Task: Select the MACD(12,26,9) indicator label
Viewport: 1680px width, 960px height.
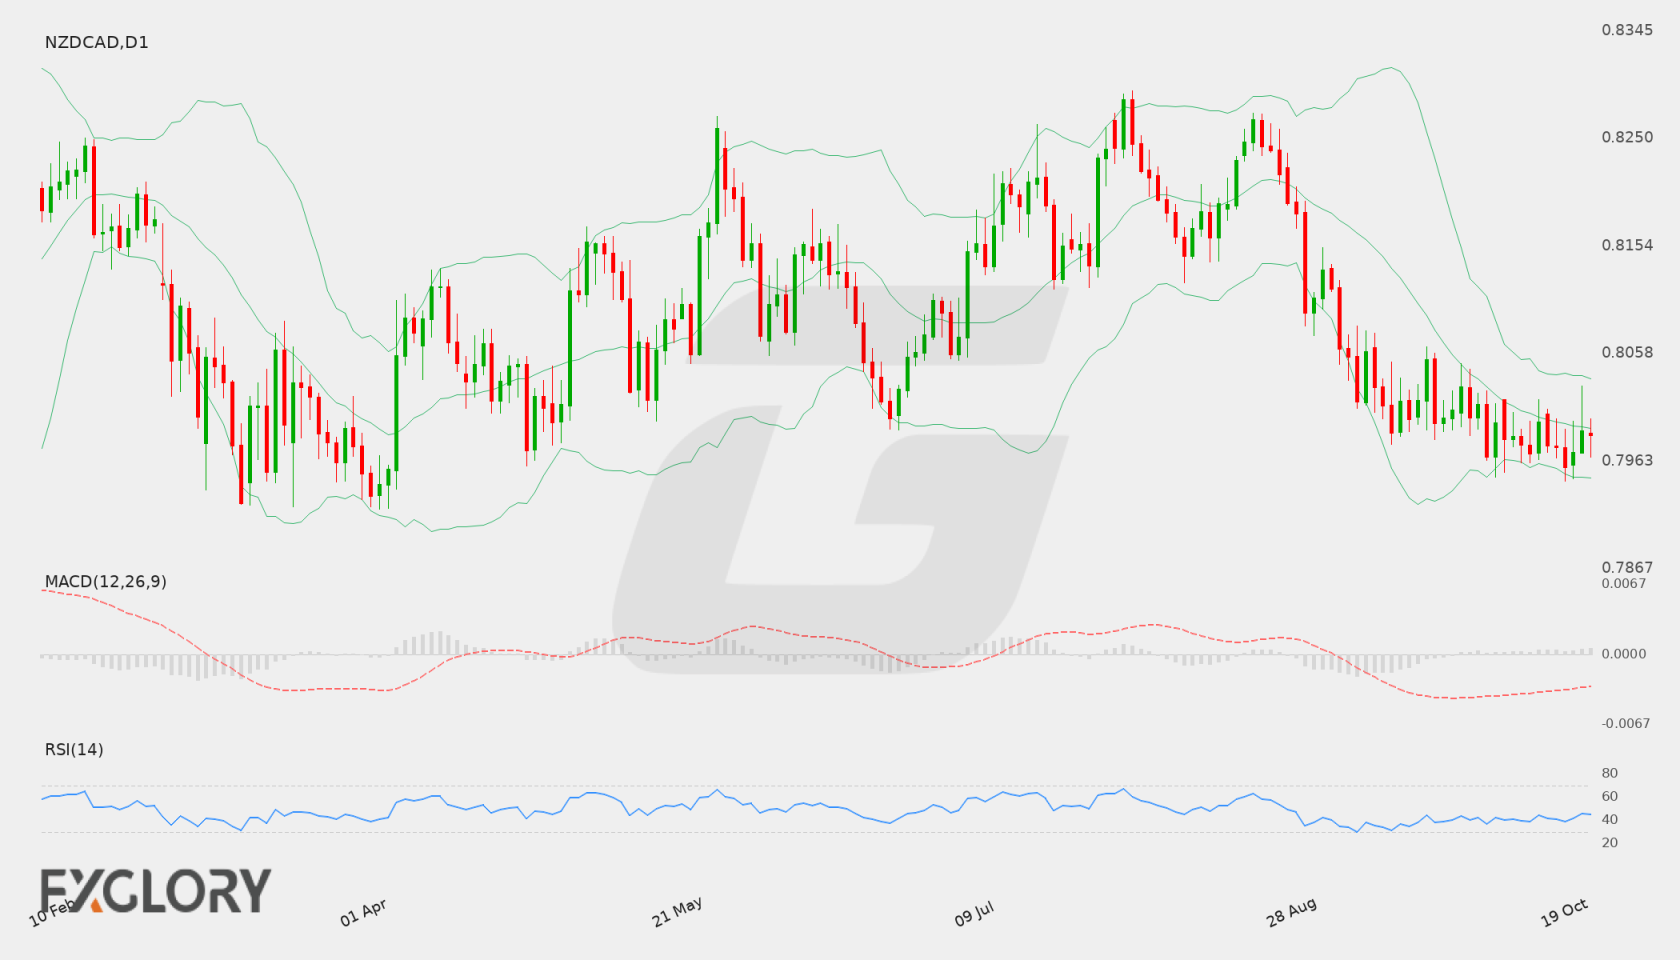Action: pos(105,581)
